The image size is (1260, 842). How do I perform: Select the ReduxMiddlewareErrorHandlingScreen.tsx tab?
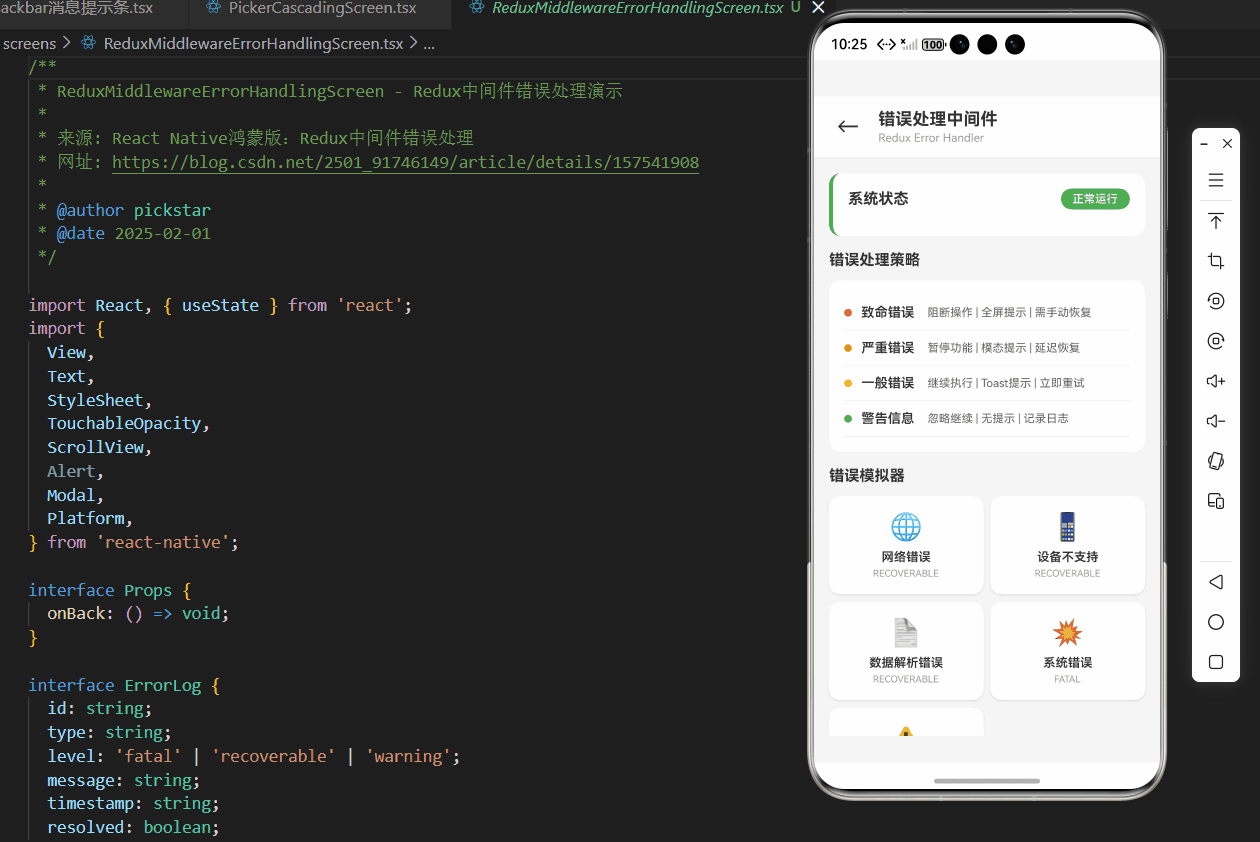[638, 8]
